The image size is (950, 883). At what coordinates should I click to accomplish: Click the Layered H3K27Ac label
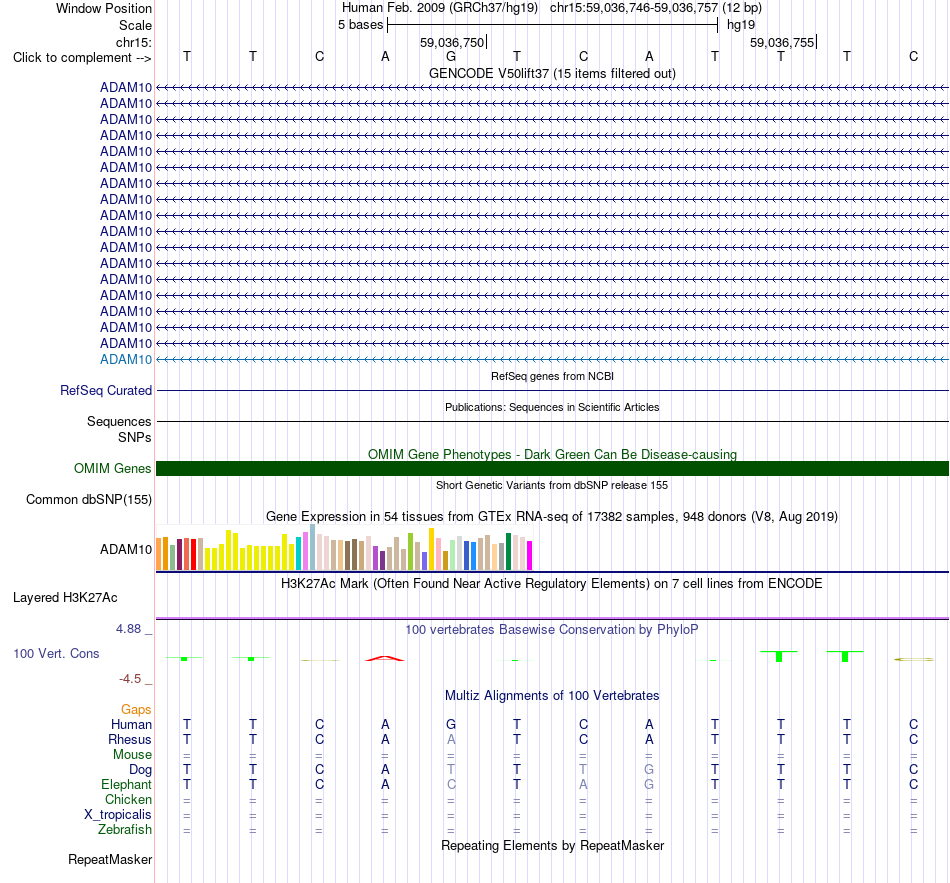[65, 598]
